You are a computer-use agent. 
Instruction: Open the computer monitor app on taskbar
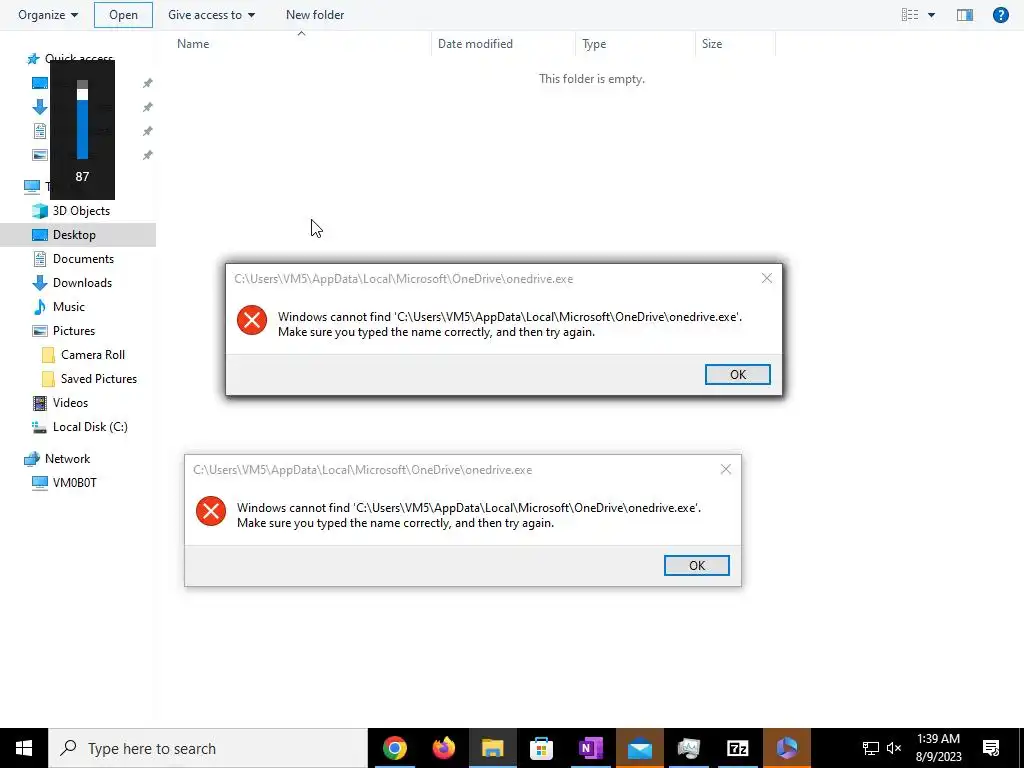click(688, 748)
